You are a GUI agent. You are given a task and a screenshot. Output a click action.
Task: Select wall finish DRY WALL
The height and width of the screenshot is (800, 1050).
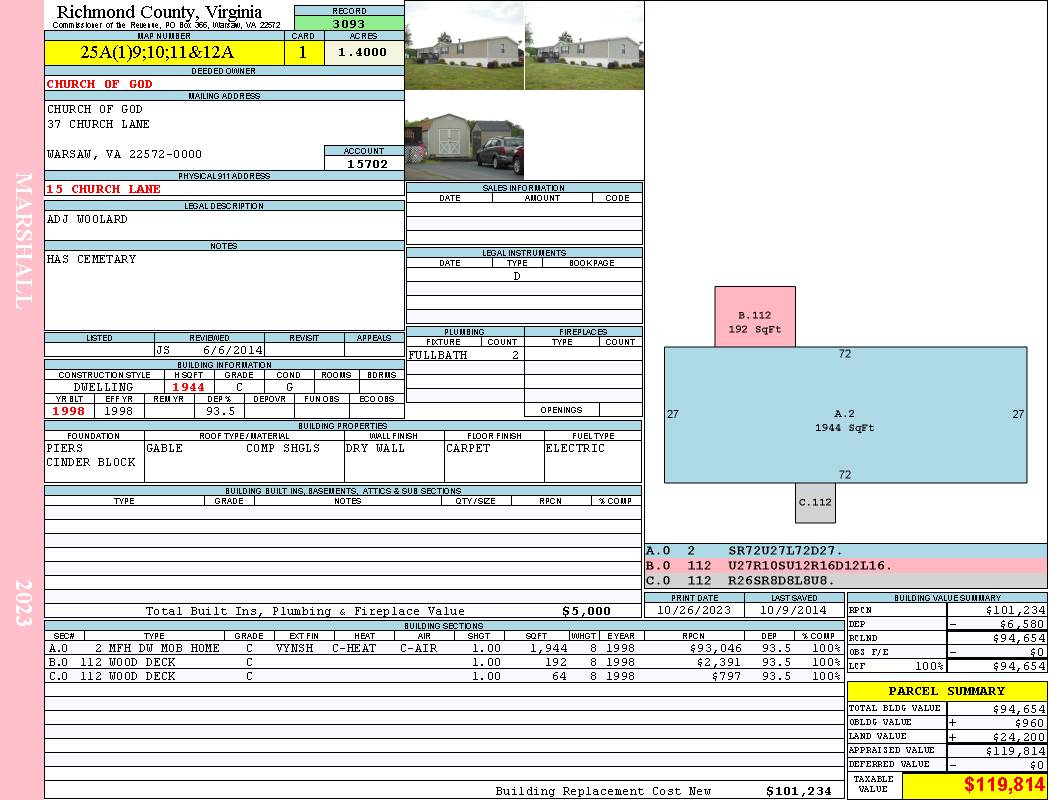pyautogui.click(x=375, y=448)
